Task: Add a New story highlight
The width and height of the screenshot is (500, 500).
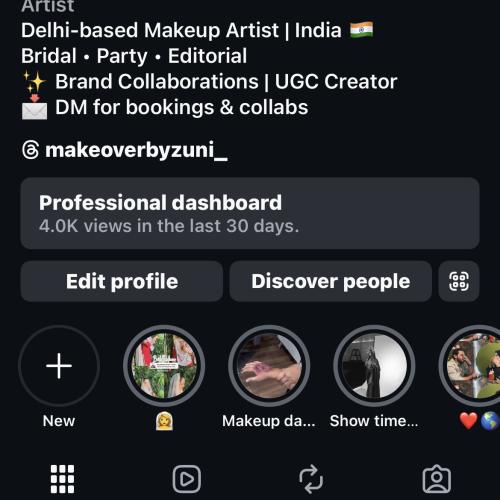Action: coord(59,366)
